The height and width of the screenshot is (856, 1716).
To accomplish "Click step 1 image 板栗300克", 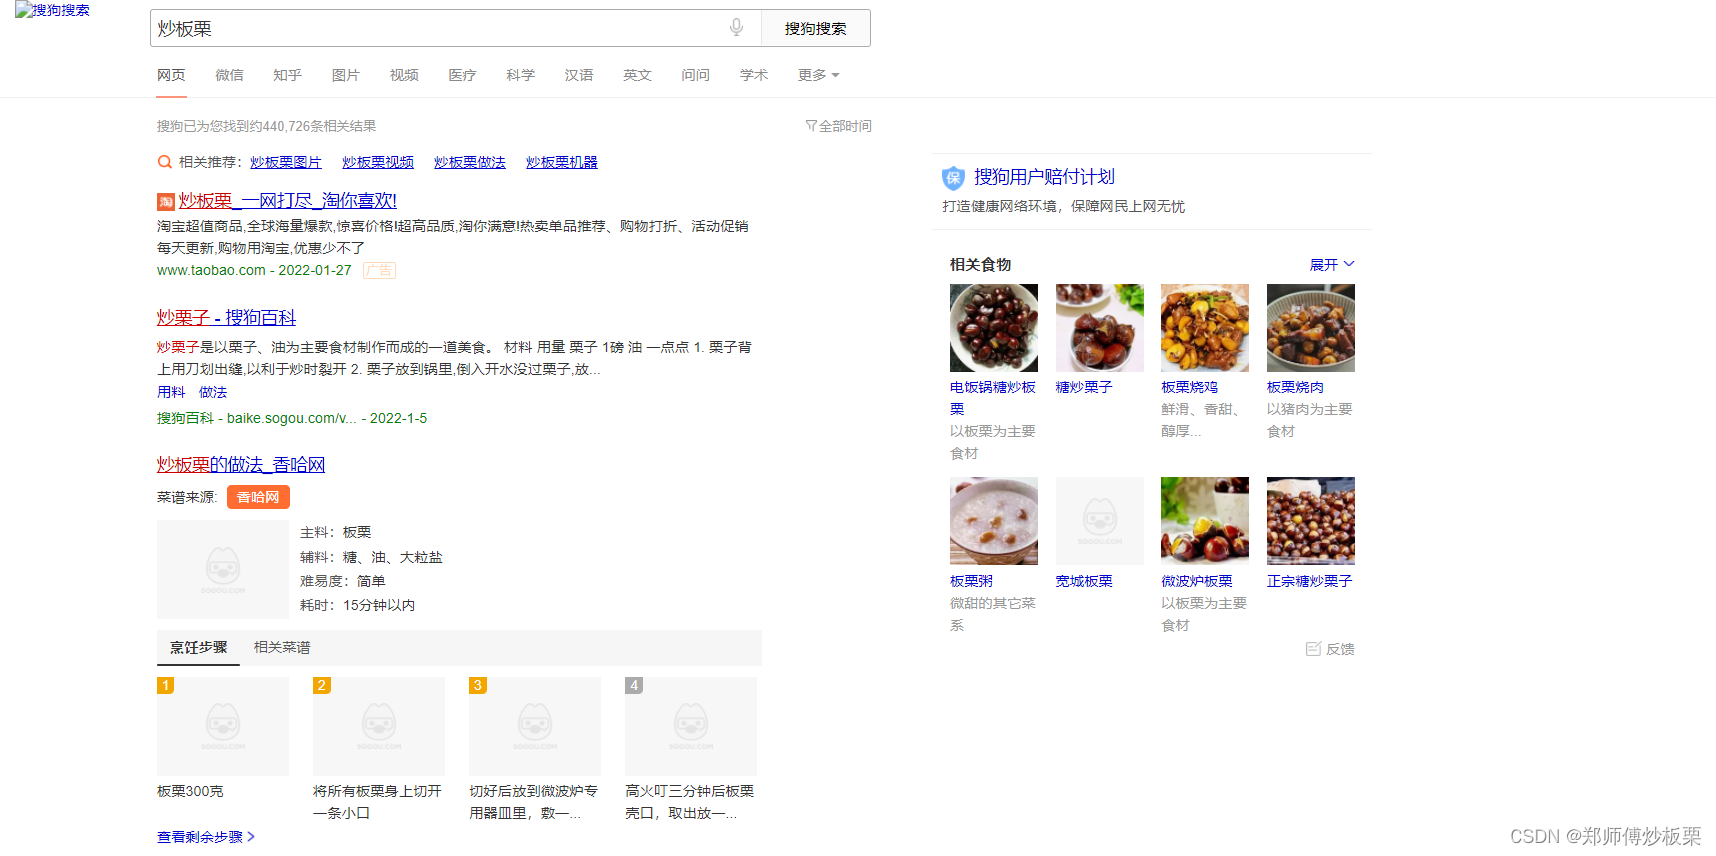I will click(x=223, y=726).
